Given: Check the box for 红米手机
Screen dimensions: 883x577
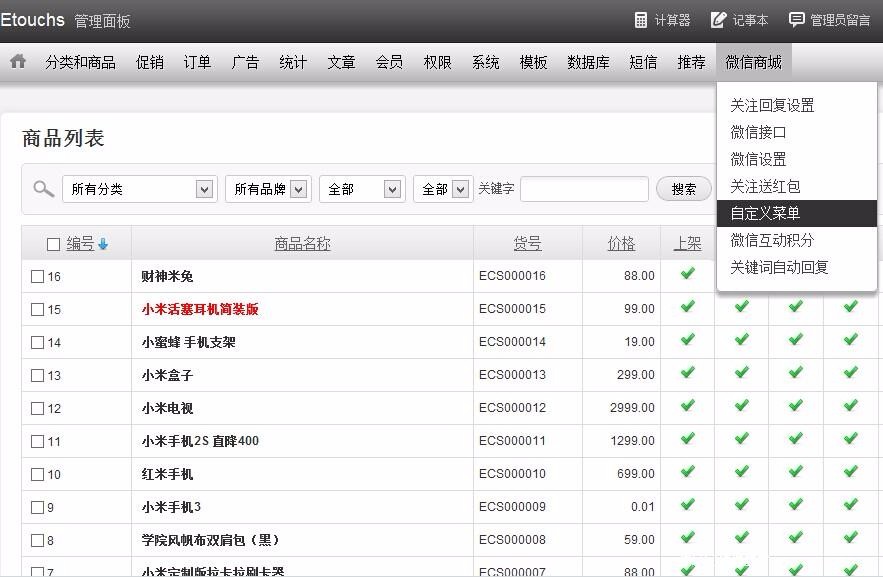Looking at the screenshot, I should point(36,474).
